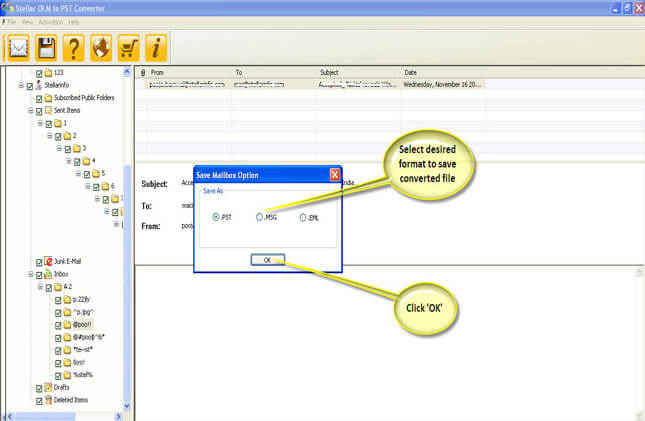Toggle the Junk E-Mail checkbox
The height and width of the screenshot is (421, 645).
click(x=39, y=262)
